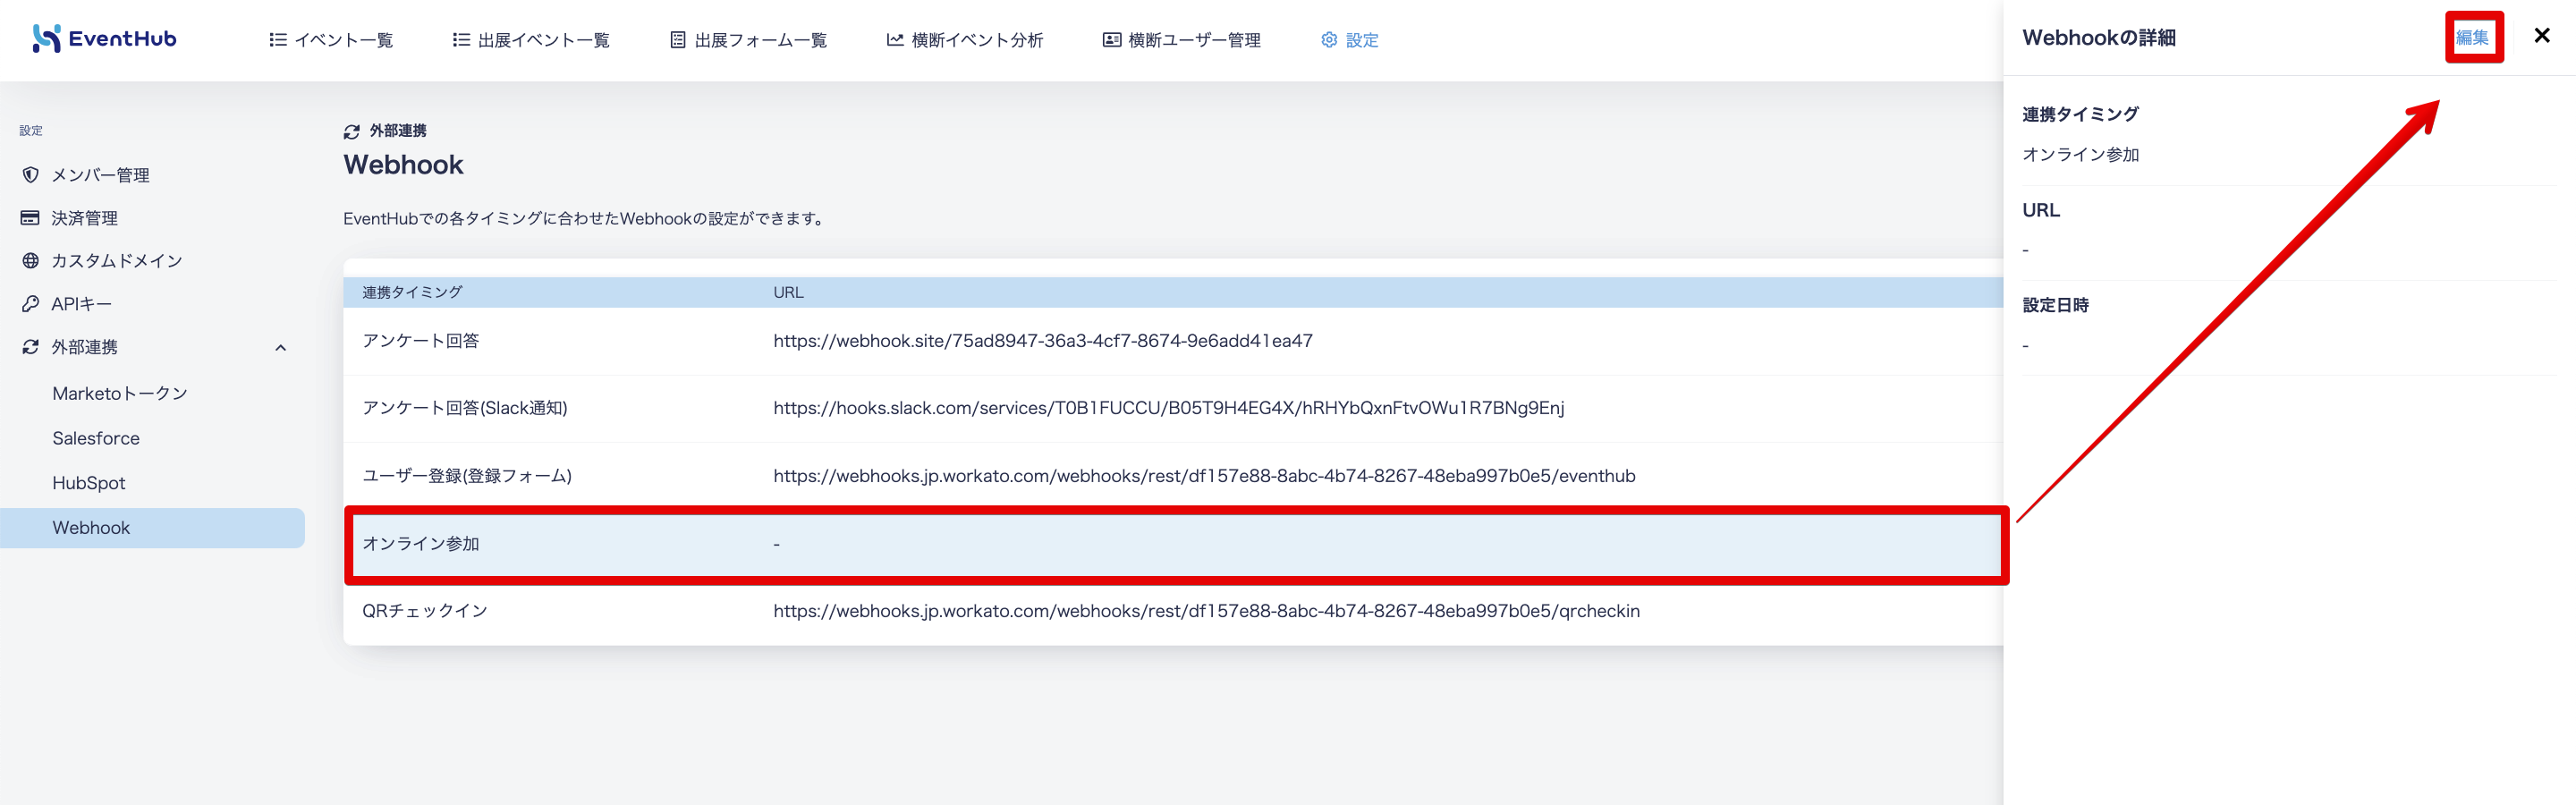Click the credit card icon for 決済管理
This screenshot has width=2576, height=805.
(30, 218)
